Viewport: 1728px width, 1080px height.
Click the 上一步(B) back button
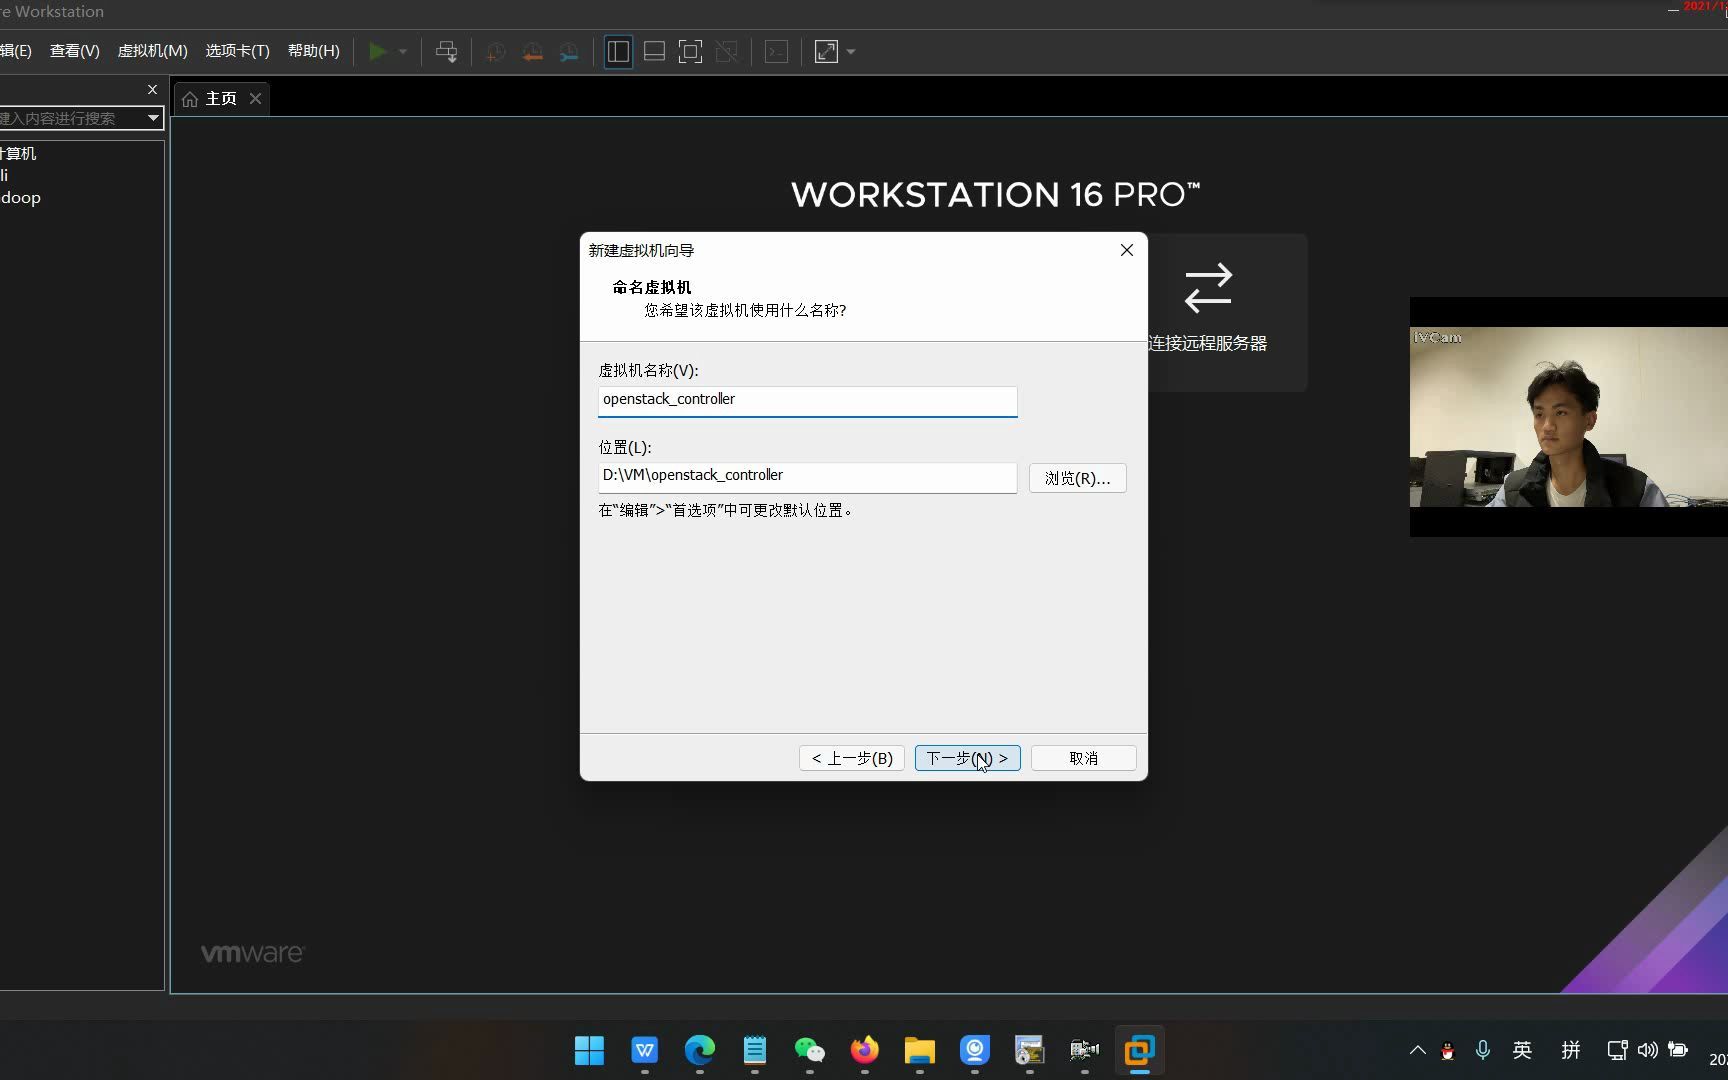[852, 758]
